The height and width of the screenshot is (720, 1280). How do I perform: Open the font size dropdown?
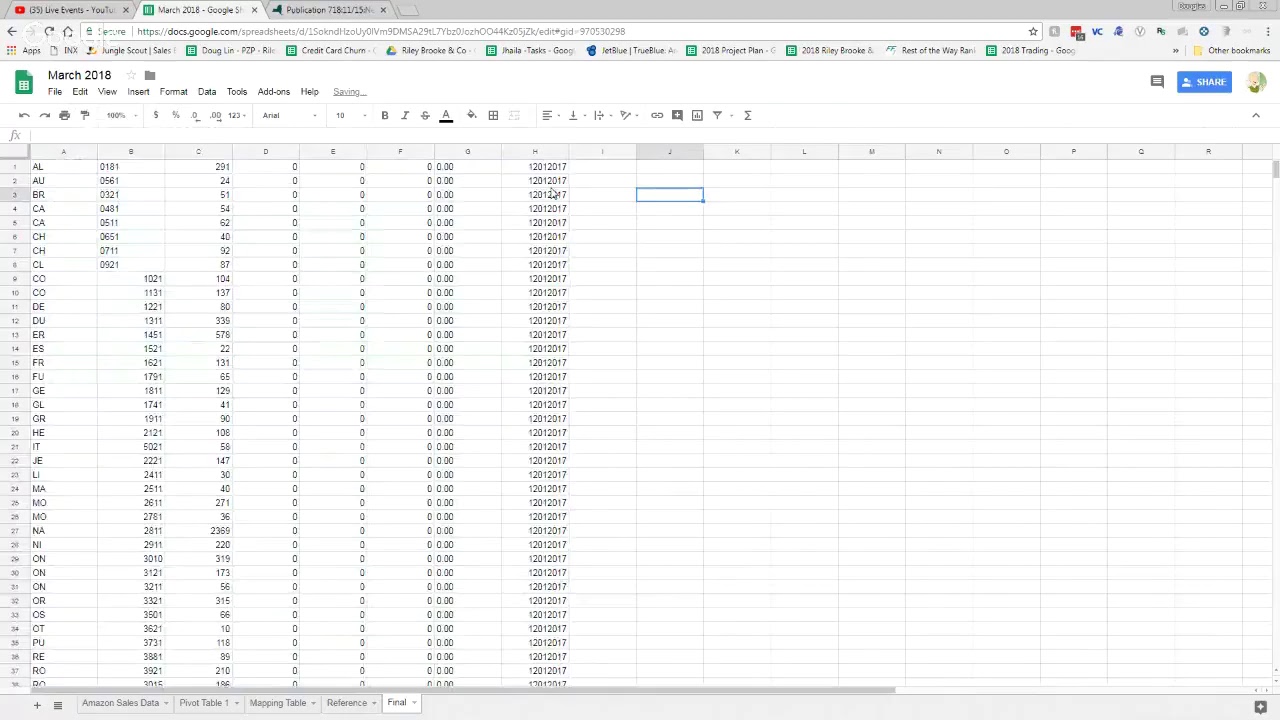351,115
